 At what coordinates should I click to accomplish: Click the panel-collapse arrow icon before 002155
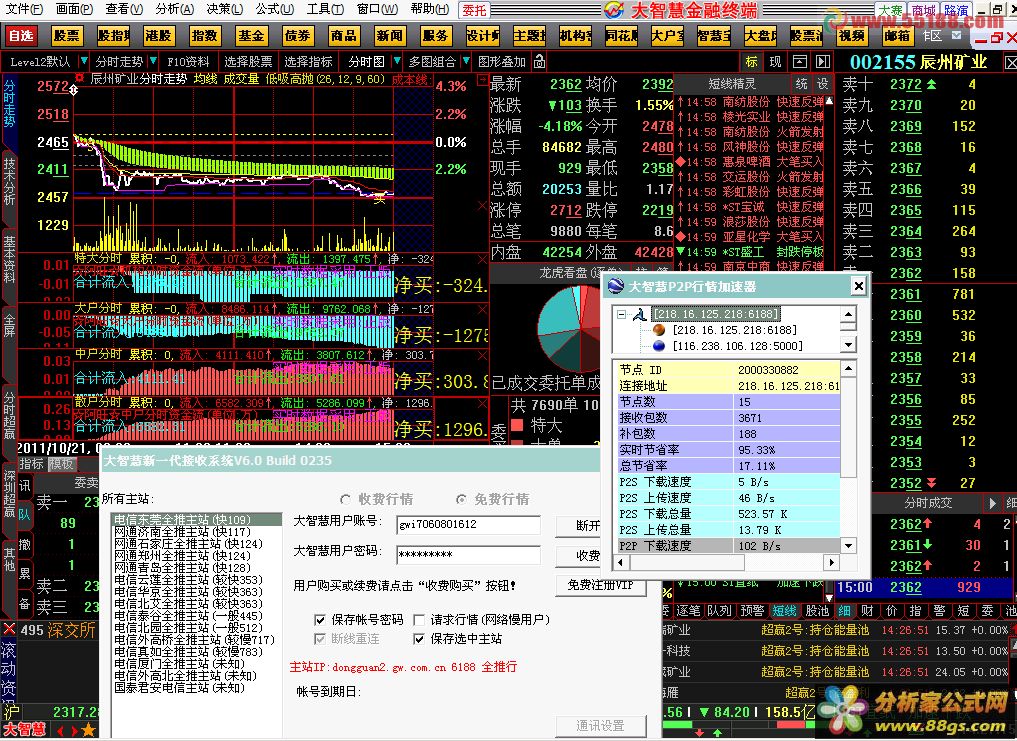click(x=823, y=62)
